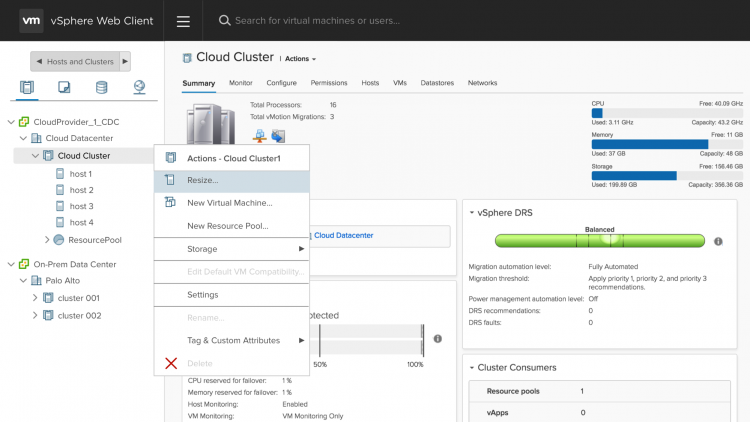Expand the ResourcePool tree node

pos(47,240)
